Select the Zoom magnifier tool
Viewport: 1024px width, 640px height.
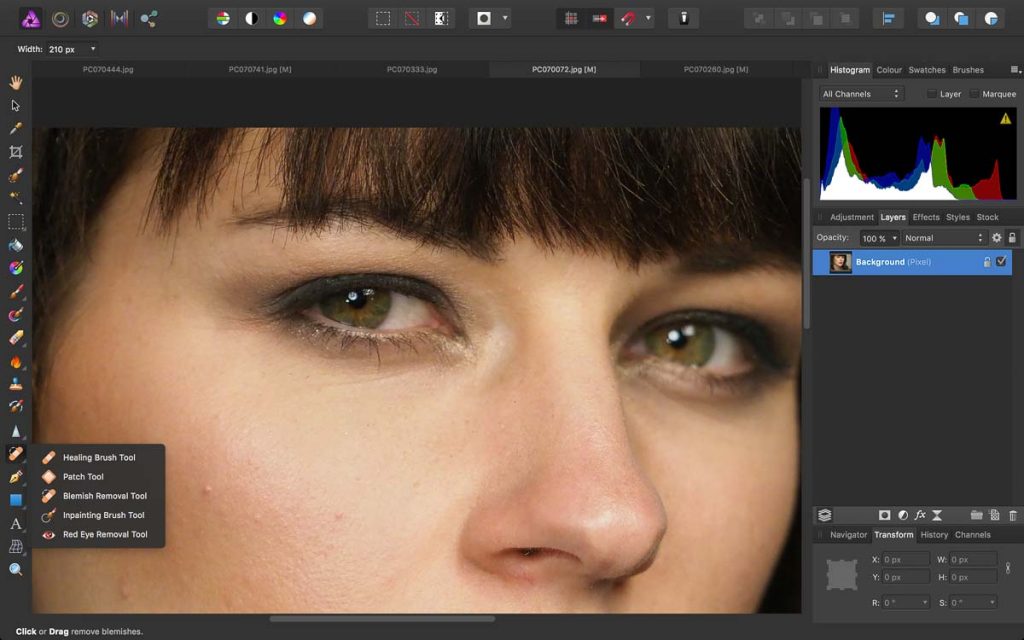[x=16, y=570]
